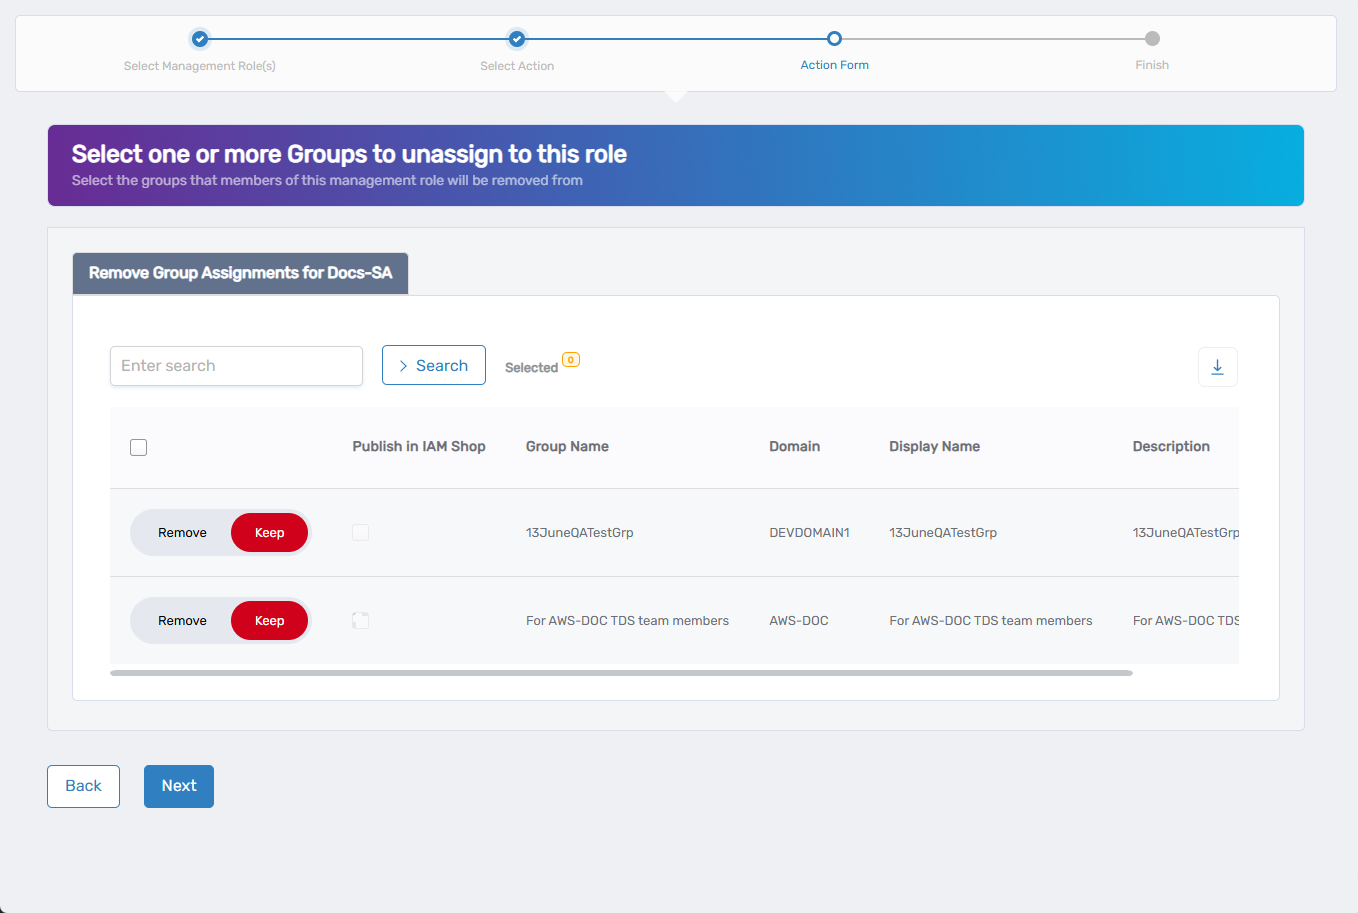1358x913 pixels.
Task: Check Publish in IAM Shop for AWS-DOC row
Action: click(361, 621)
